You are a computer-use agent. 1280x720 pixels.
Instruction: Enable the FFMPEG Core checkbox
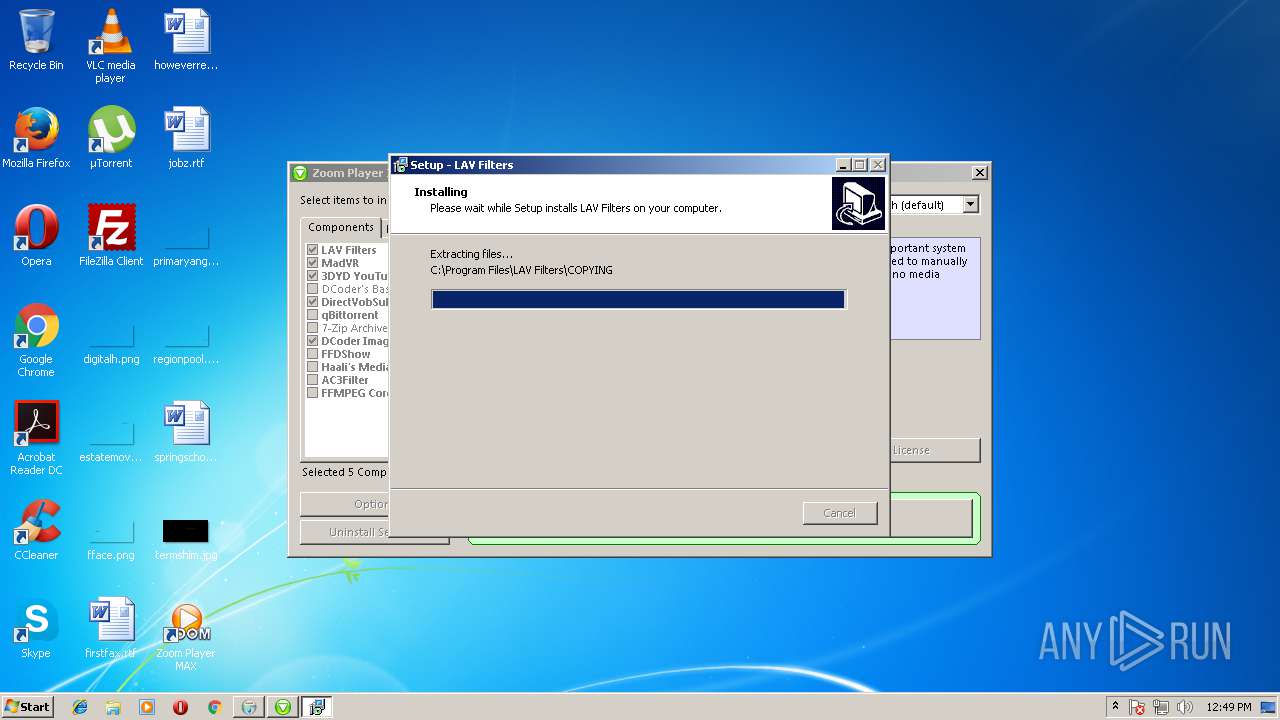tap(313, 393)
